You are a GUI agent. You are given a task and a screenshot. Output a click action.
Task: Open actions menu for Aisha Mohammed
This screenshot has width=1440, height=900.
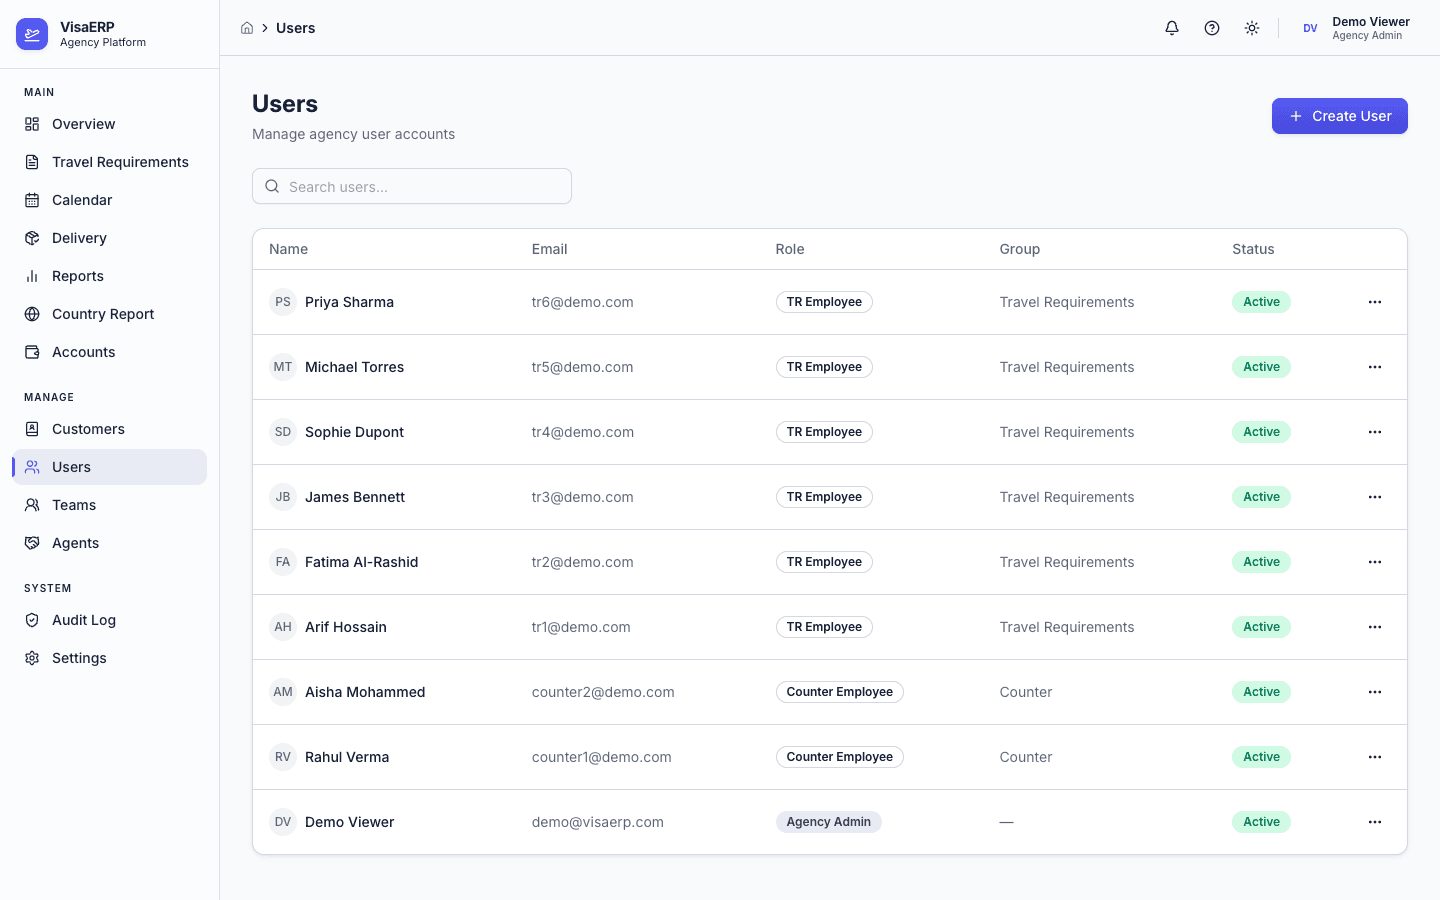coord(1375,692)
